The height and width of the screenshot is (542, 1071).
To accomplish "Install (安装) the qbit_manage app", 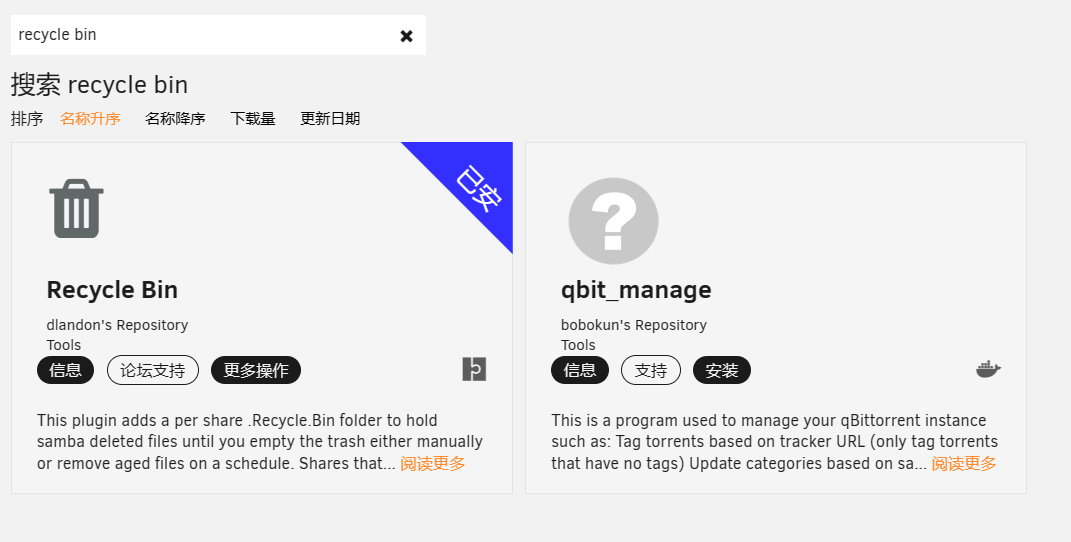I will click(x=722, y=370).
